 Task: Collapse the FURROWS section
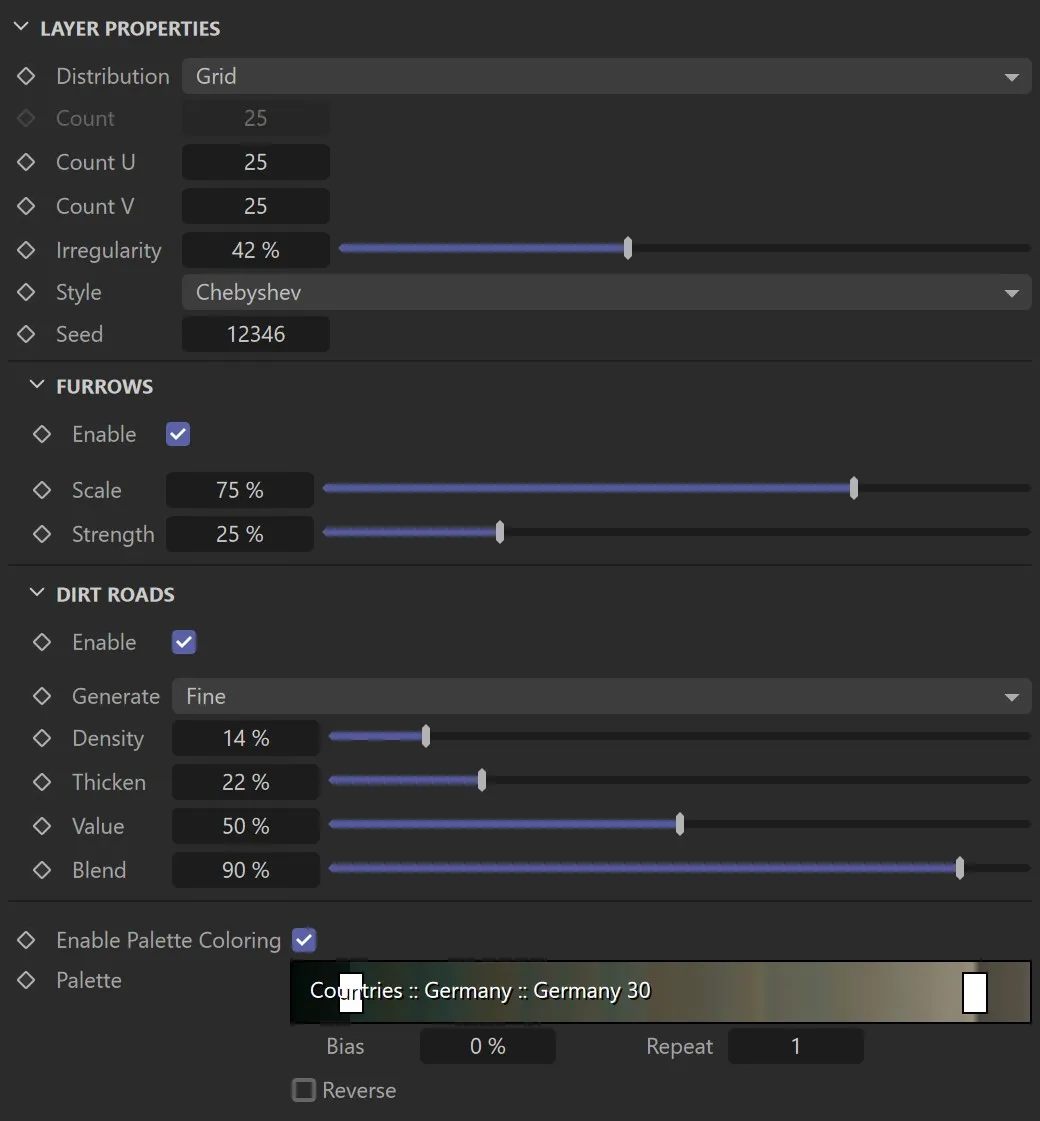36,384
